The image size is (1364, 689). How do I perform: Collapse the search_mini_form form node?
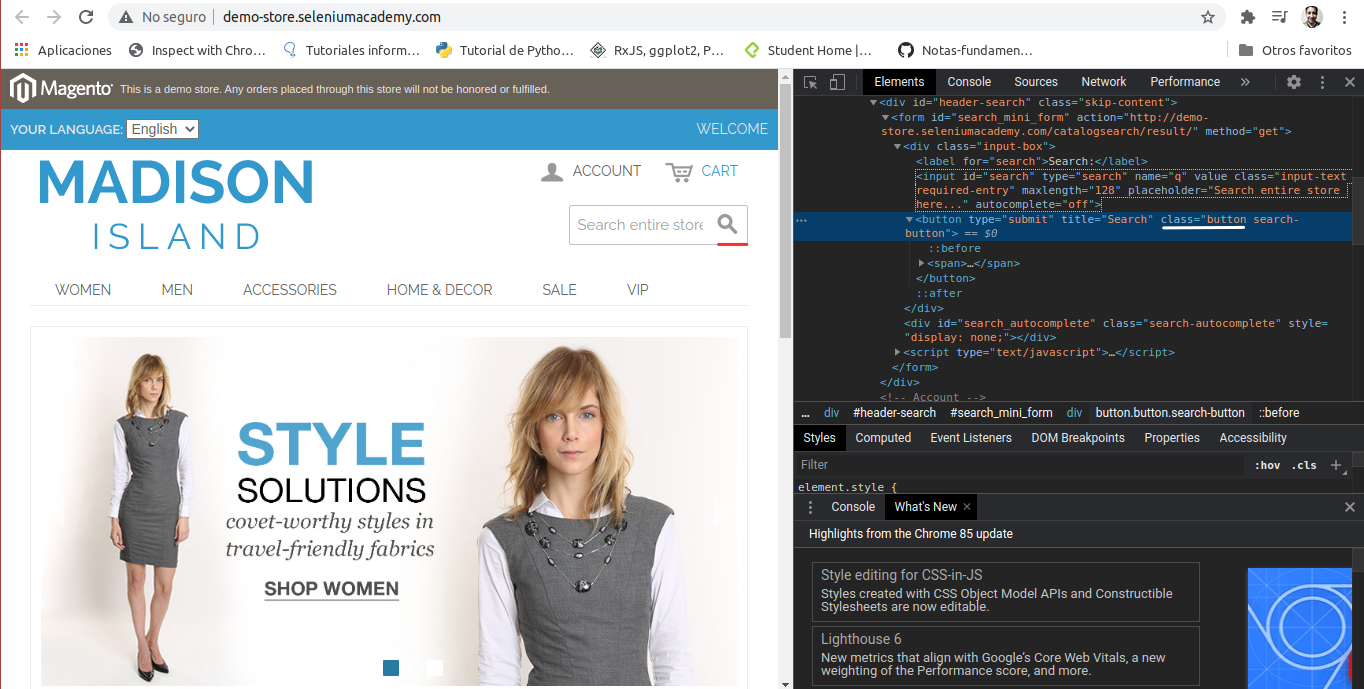pos(885,117)
